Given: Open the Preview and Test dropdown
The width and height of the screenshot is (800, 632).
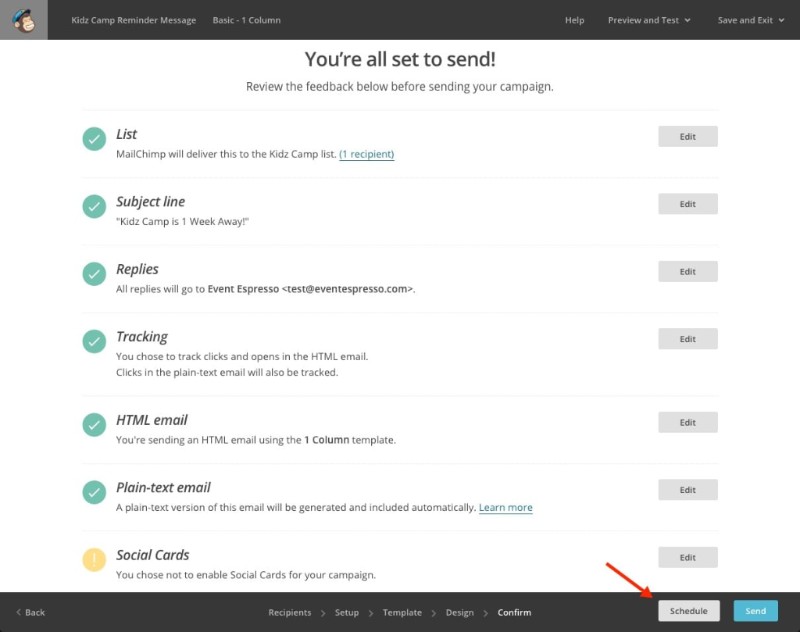Looking at the screenshot, I should click(x=649, y=20).
